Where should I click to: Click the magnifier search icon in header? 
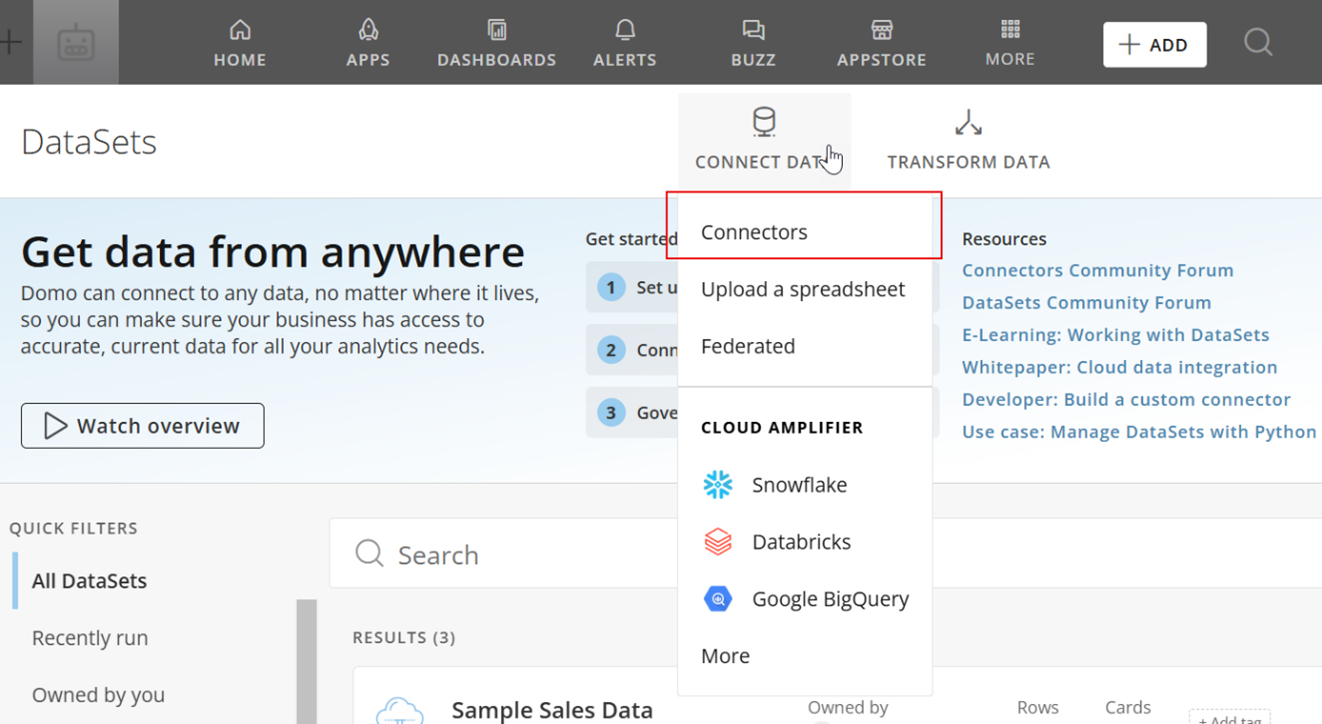click(1258, 43)
